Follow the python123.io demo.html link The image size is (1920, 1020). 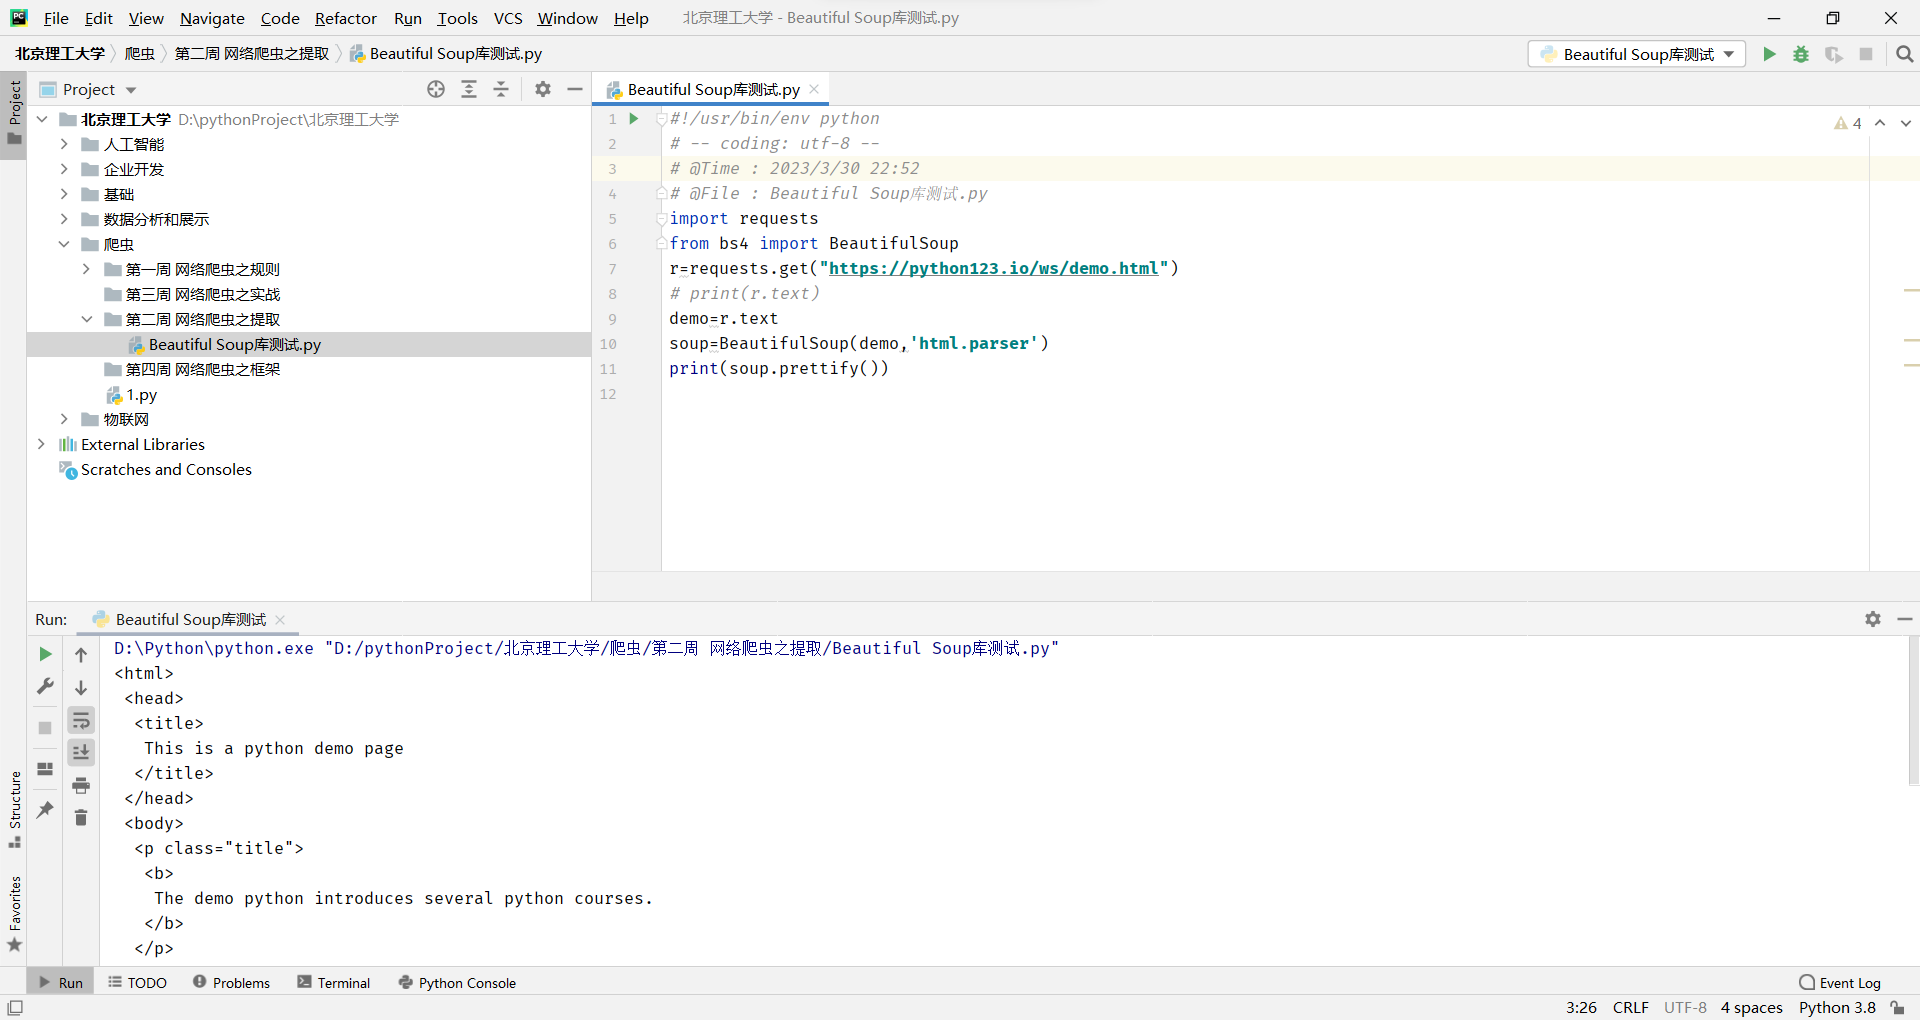point(993,268)
